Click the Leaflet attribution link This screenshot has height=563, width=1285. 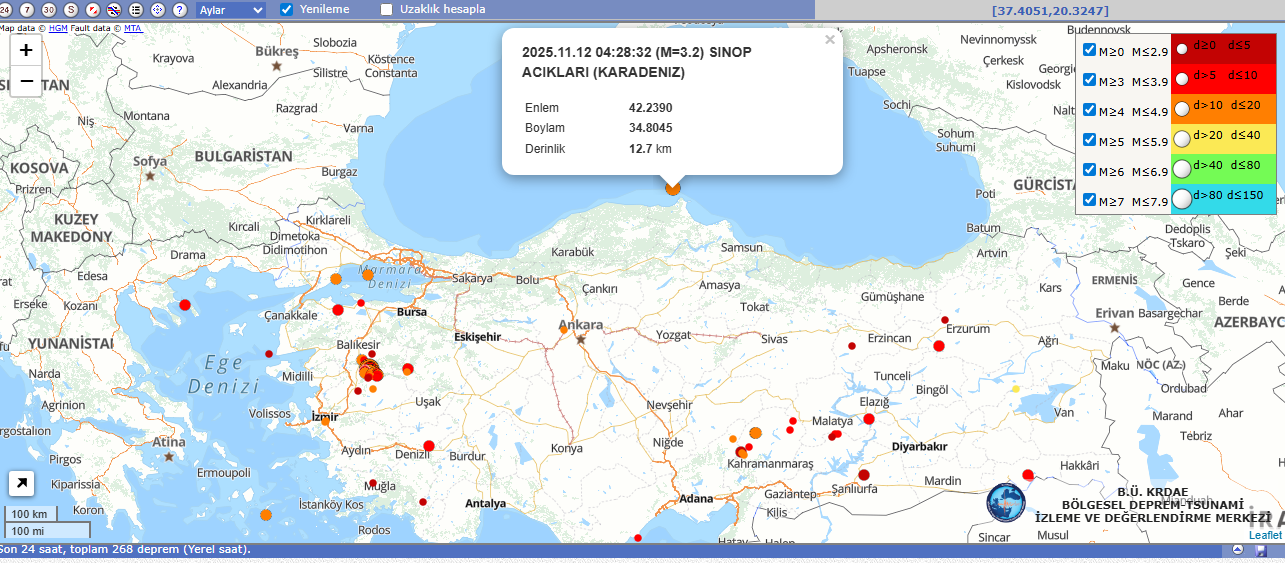(1264, 536)
